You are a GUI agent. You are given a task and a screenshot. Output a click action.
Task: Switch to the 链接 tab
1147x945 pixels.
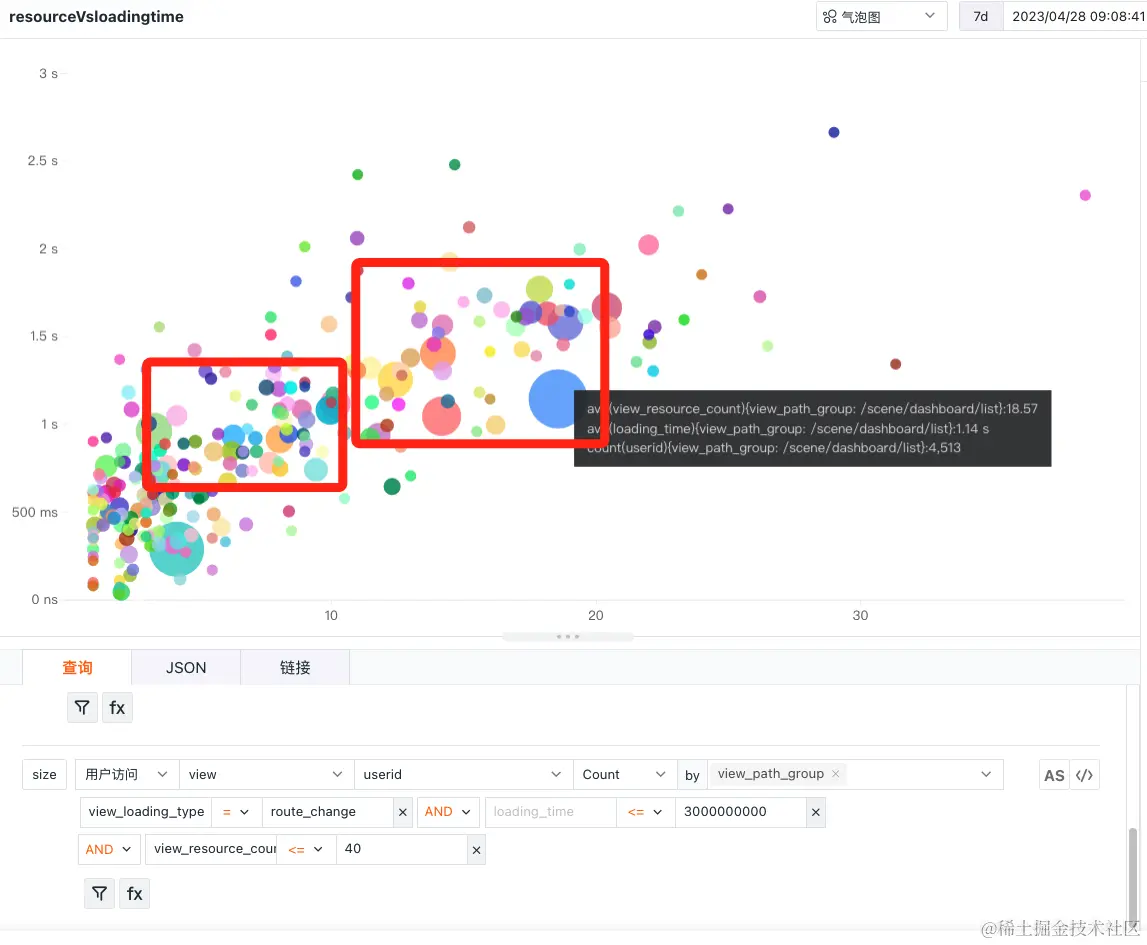pyautogui.click(x=295, y=667)
